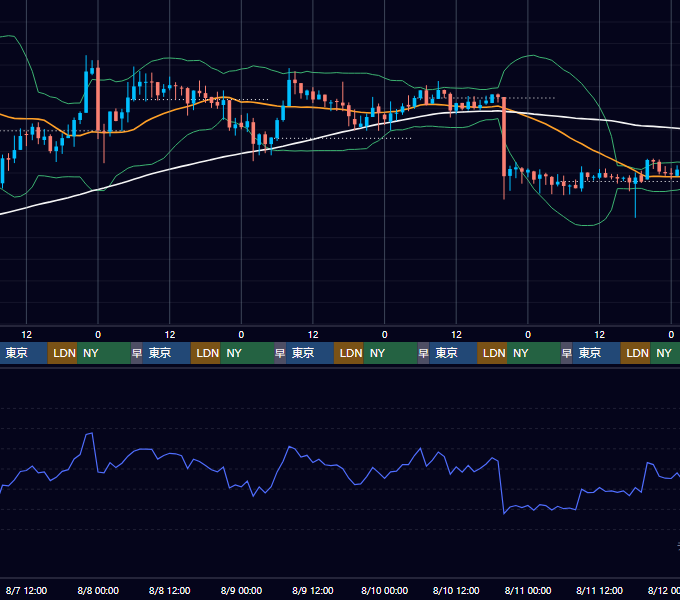Image resolution: width=680 pixels, height=600 pixels.
Task: Click the 8/9 00:00 time axis label
Action: tap(241, 590)
